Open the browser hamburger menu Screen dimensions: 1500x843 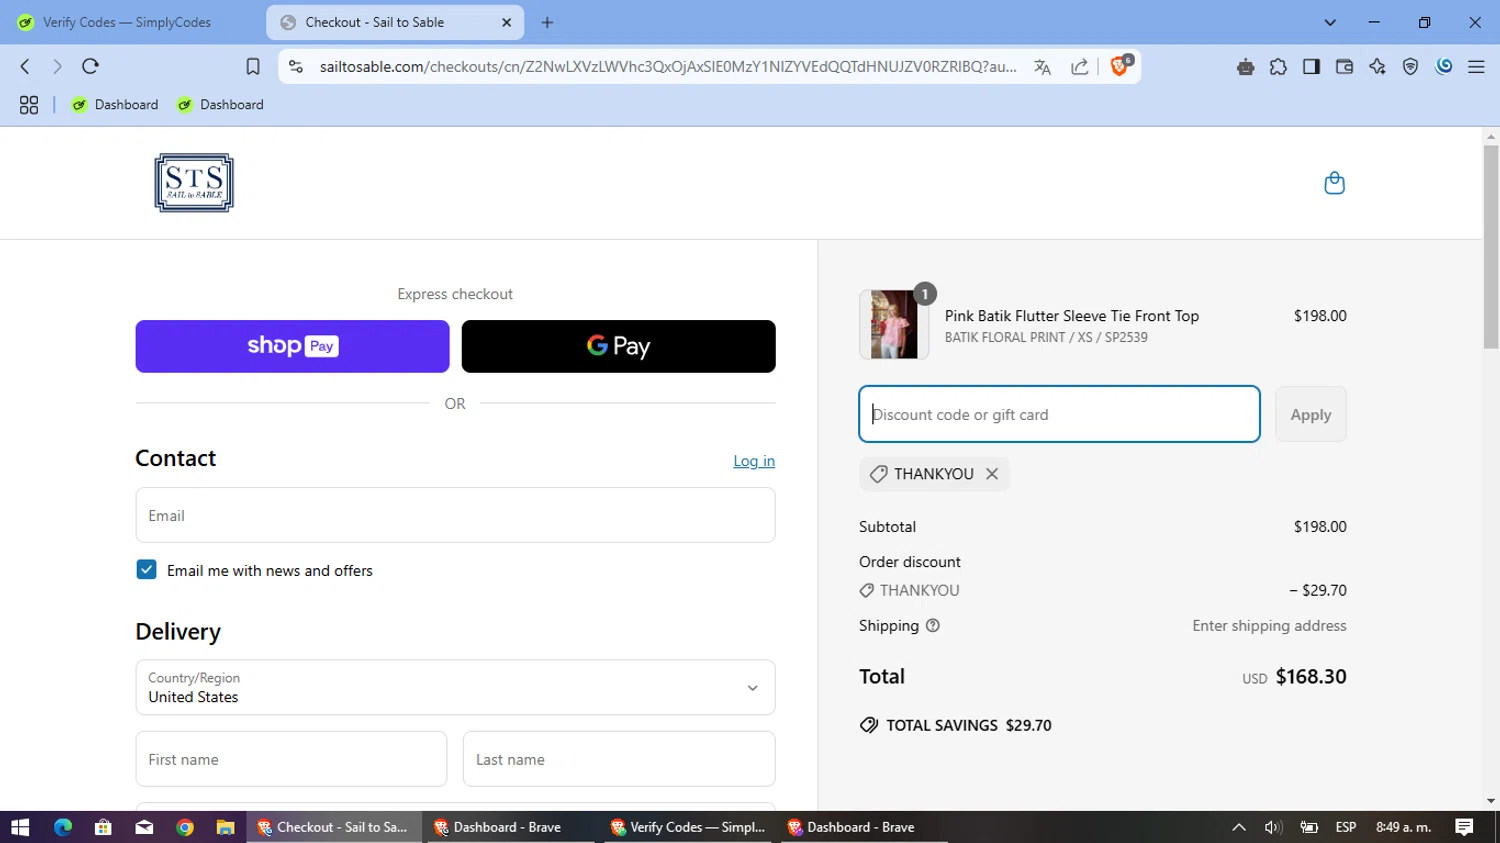point(1476,67)
